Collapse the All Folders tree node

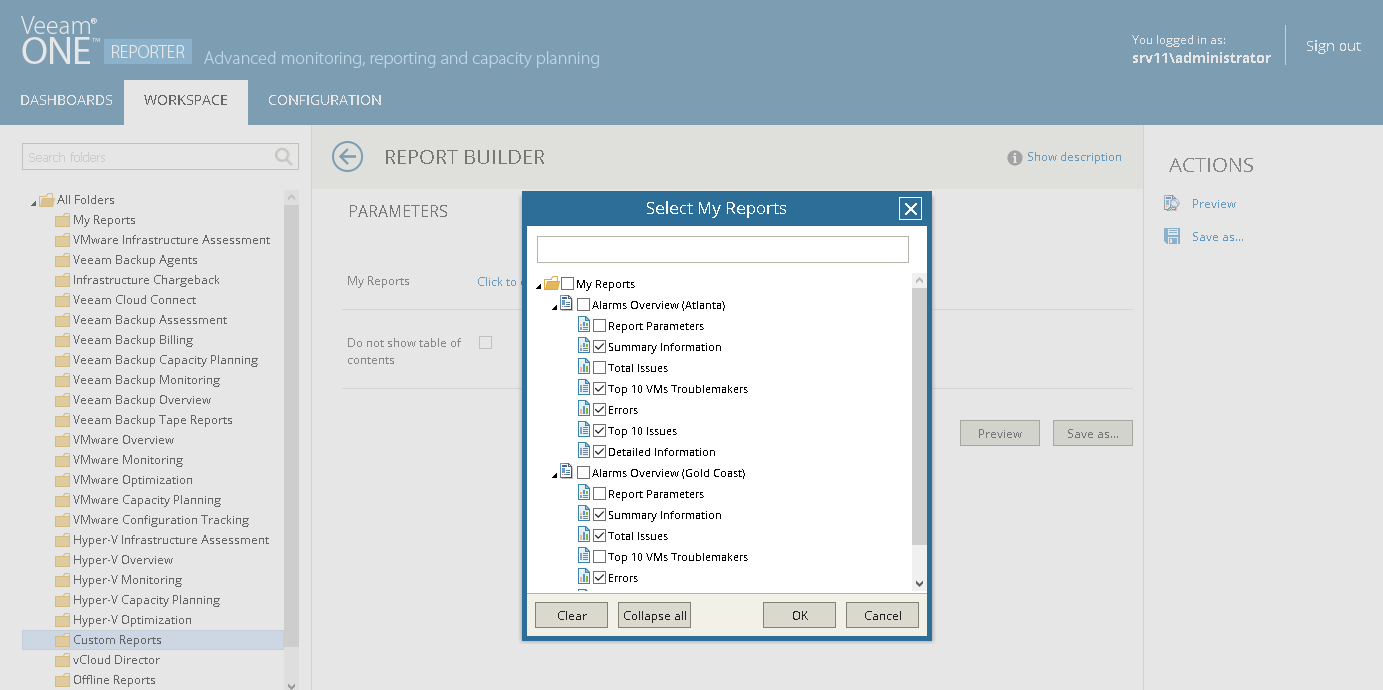coord(34,203)
